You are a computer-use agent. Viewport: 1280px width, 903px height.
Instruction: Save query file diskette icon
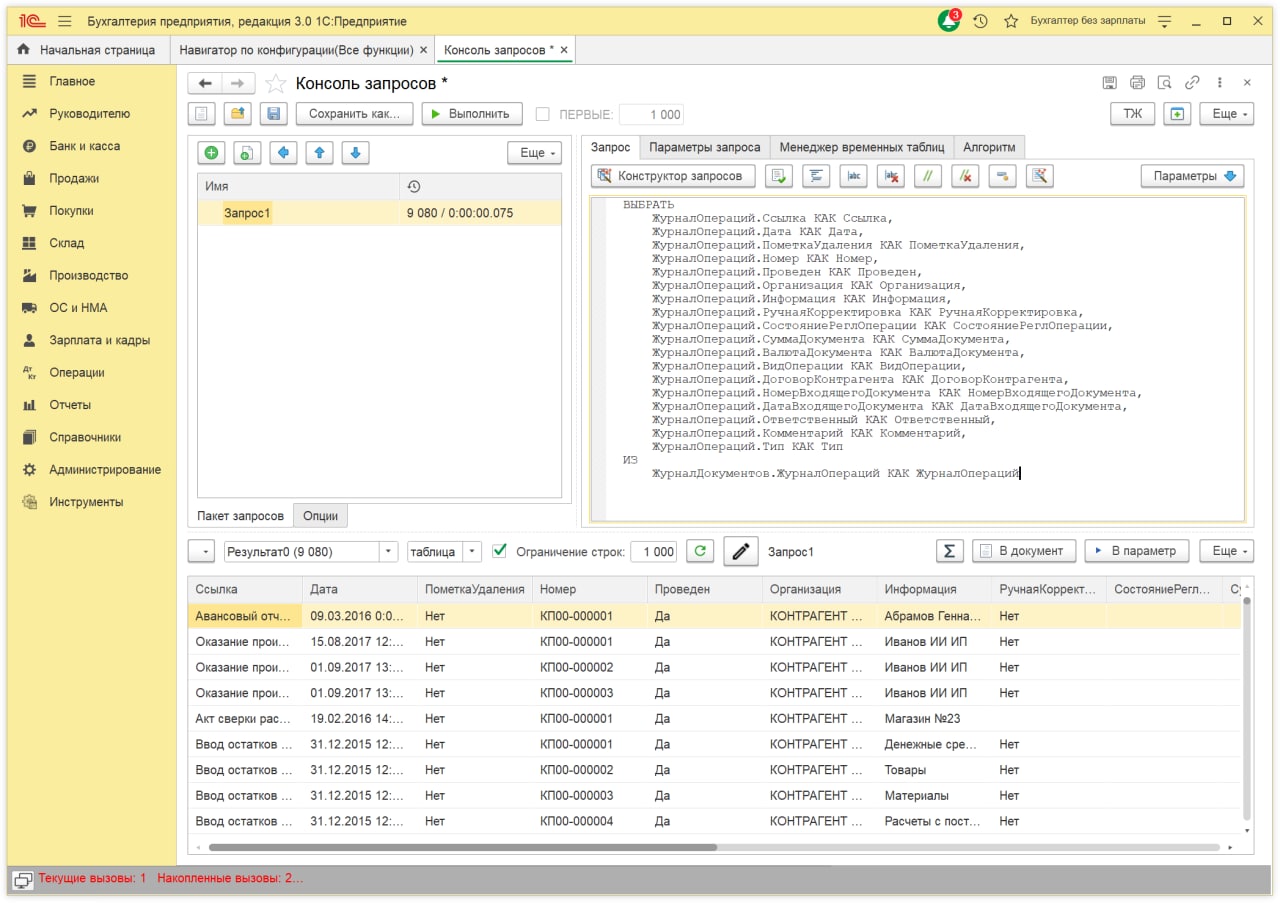[x=273, y=114]
